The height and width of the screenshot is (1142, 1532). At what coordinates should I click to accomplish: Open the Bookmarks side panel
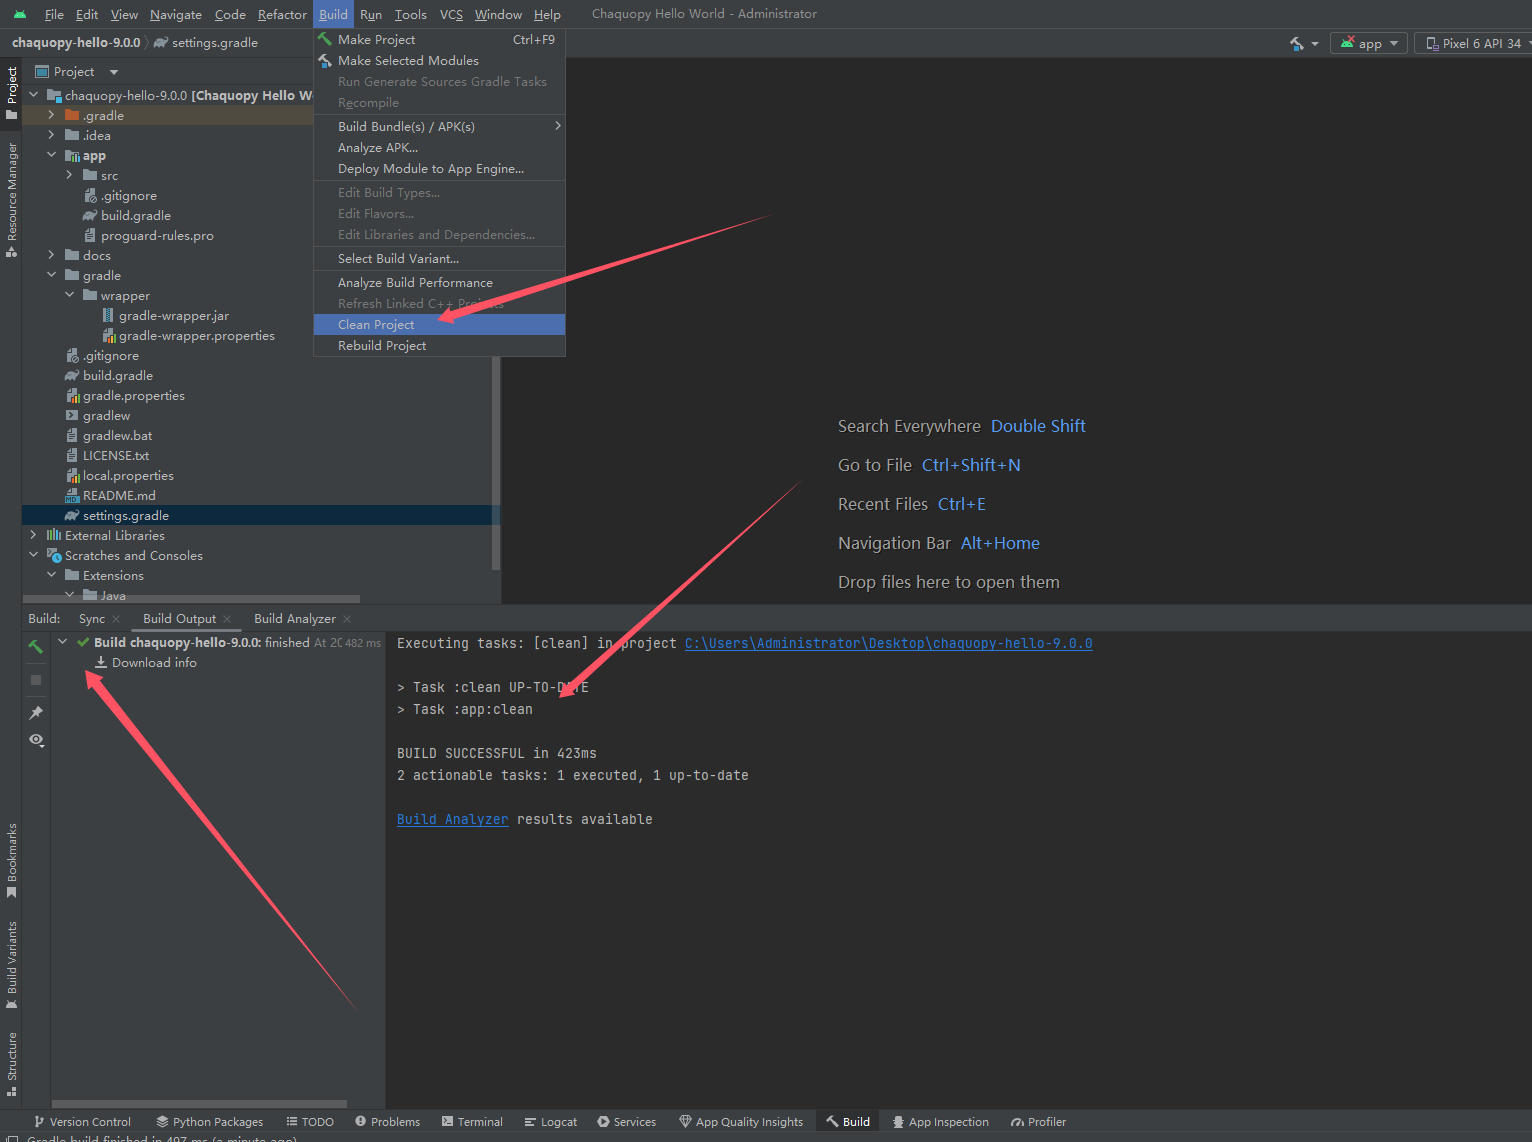(12, 855)
